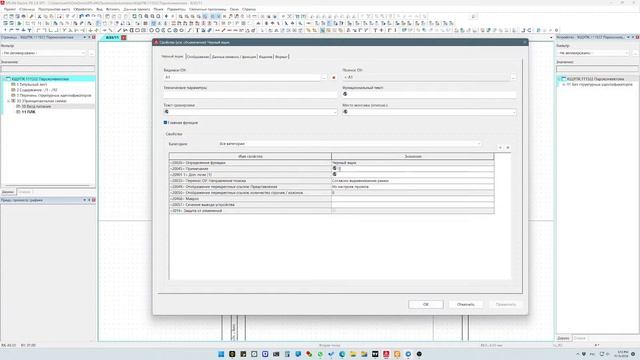Click the language icon in the Примечание value cell
Viewport: 640px width, 360px height.
click(334, 168)
